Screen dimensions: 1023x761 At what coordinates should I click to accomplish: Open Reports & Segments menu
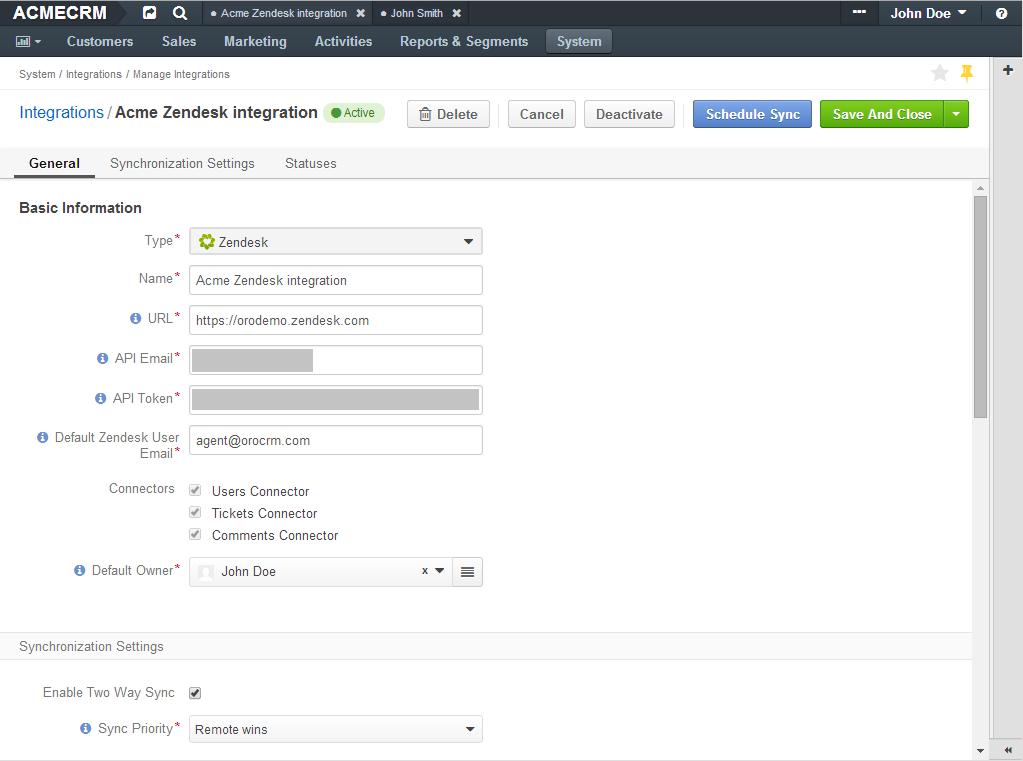point(464,42)
